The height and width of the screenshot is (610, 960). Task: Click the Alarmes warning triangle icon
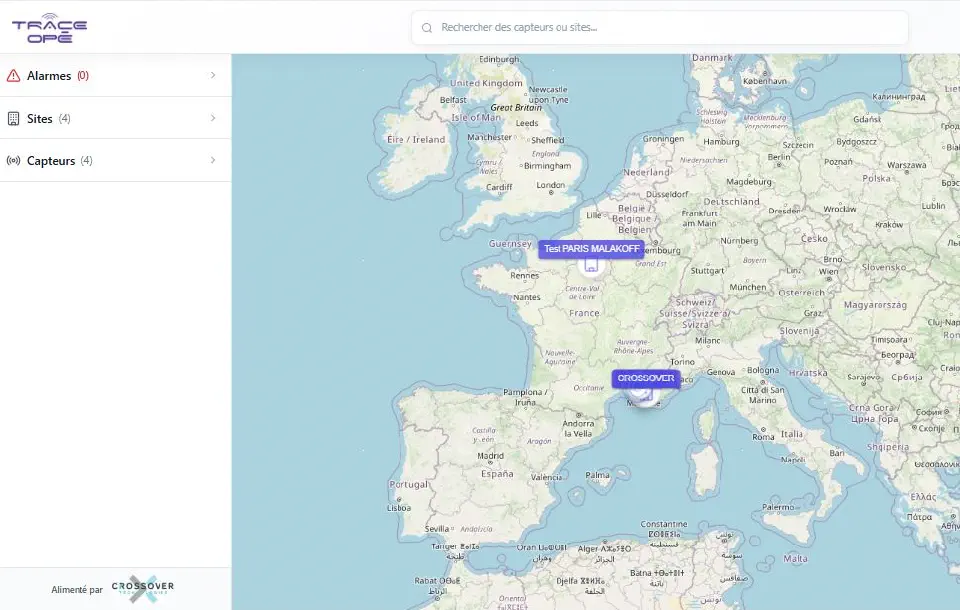click(x=13, y=76)
